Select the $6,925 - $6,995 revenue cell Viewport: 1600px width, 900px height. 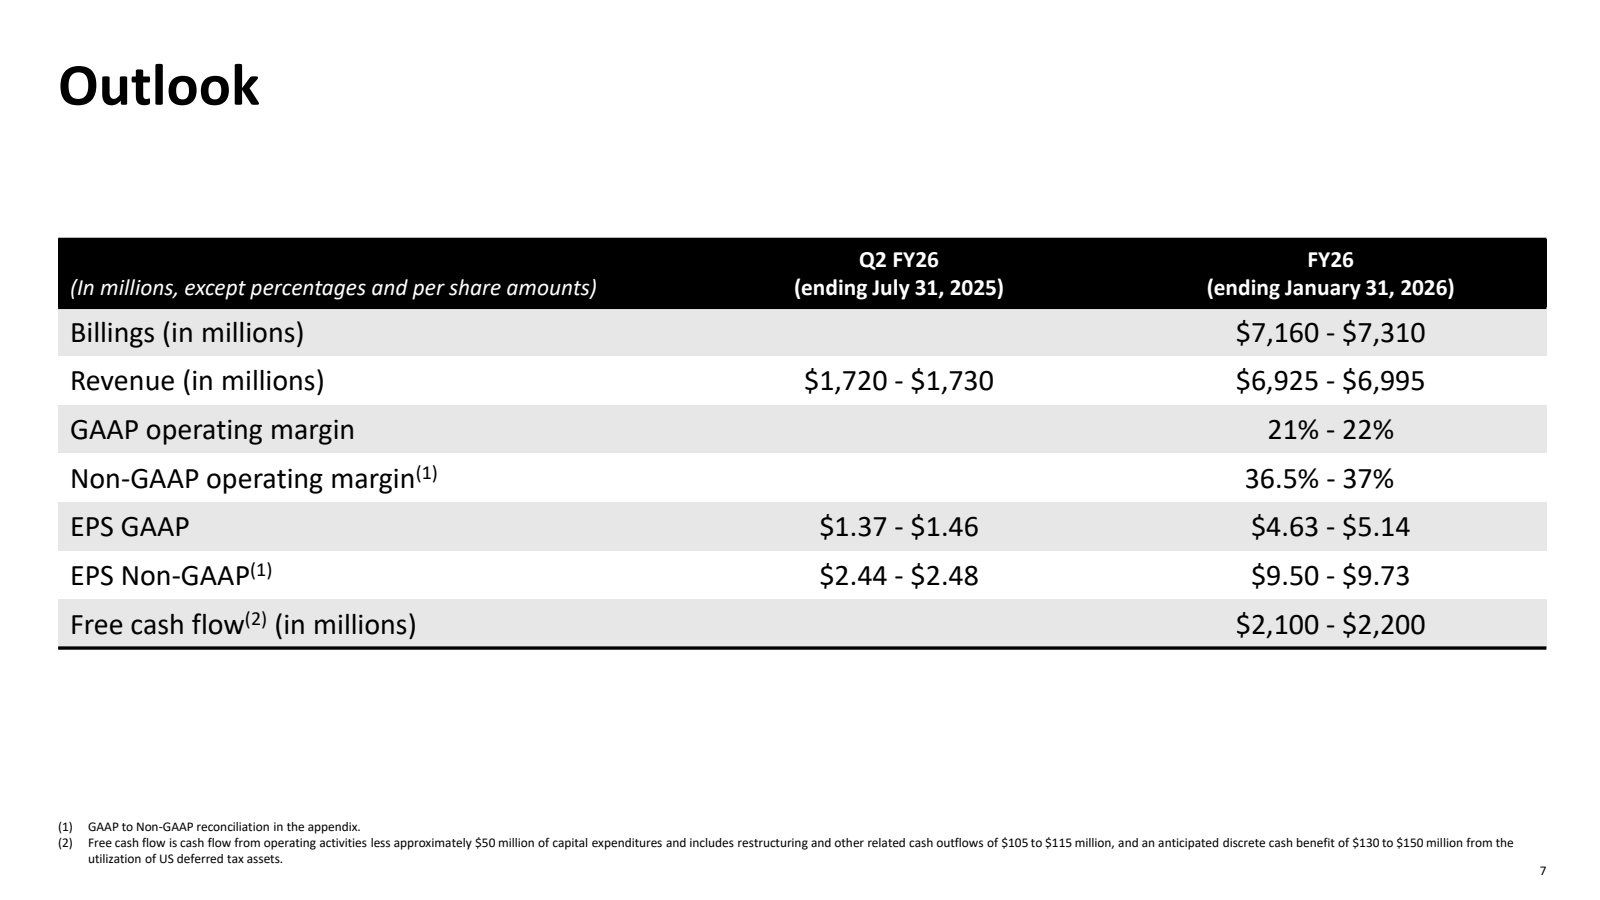(1330, 381)
